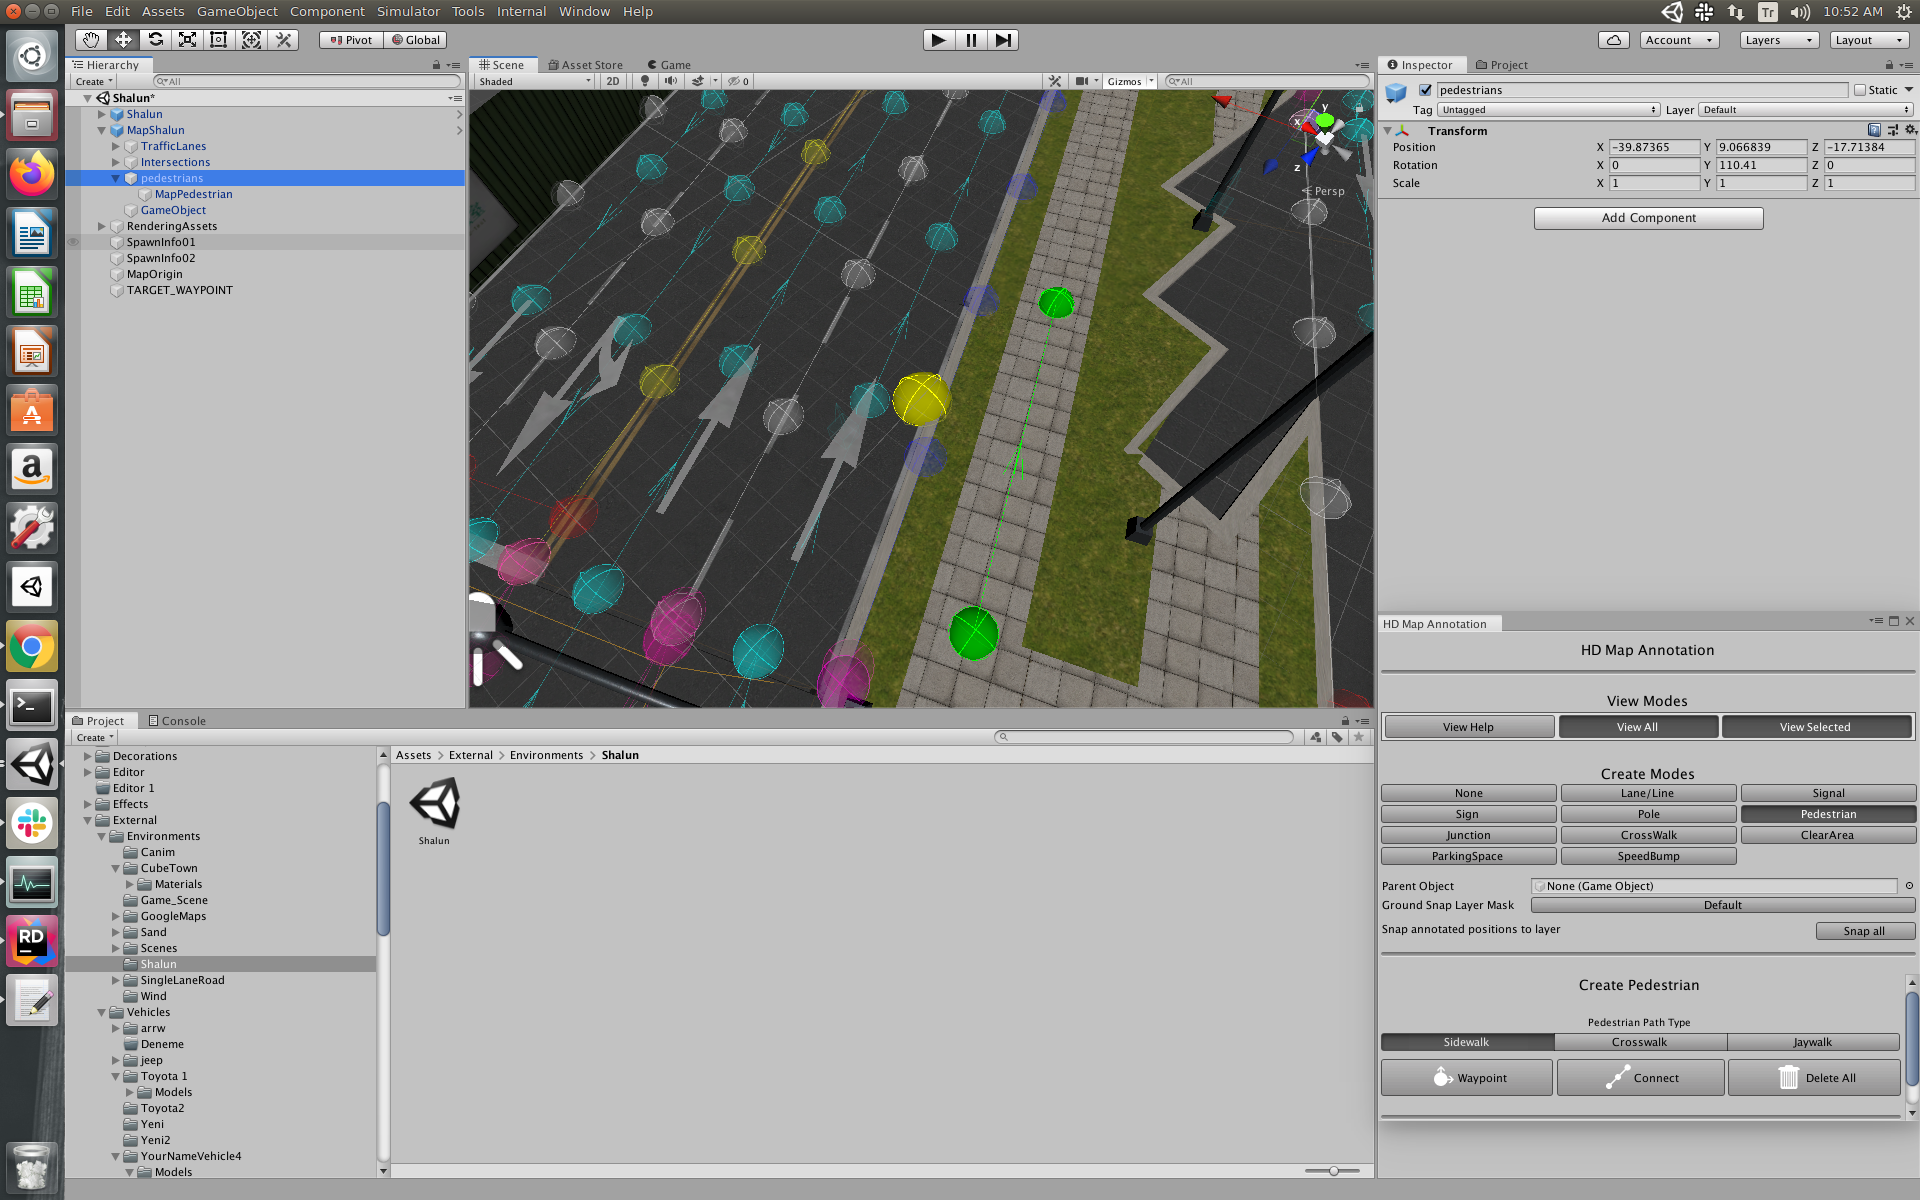Screen dimensions: 1920x1200
Task: Click the Snap all button
Action: click(x=1864, y=930)
